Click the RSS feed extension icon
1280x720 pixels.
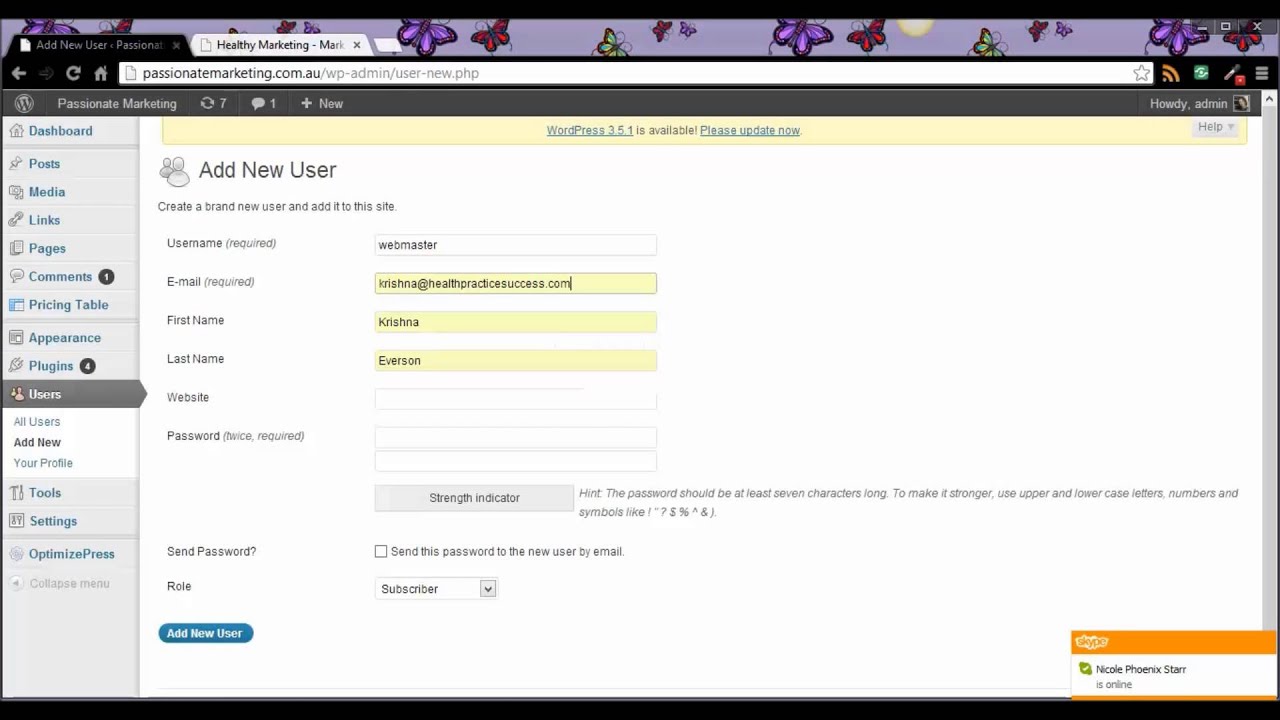coord(1171,73)
